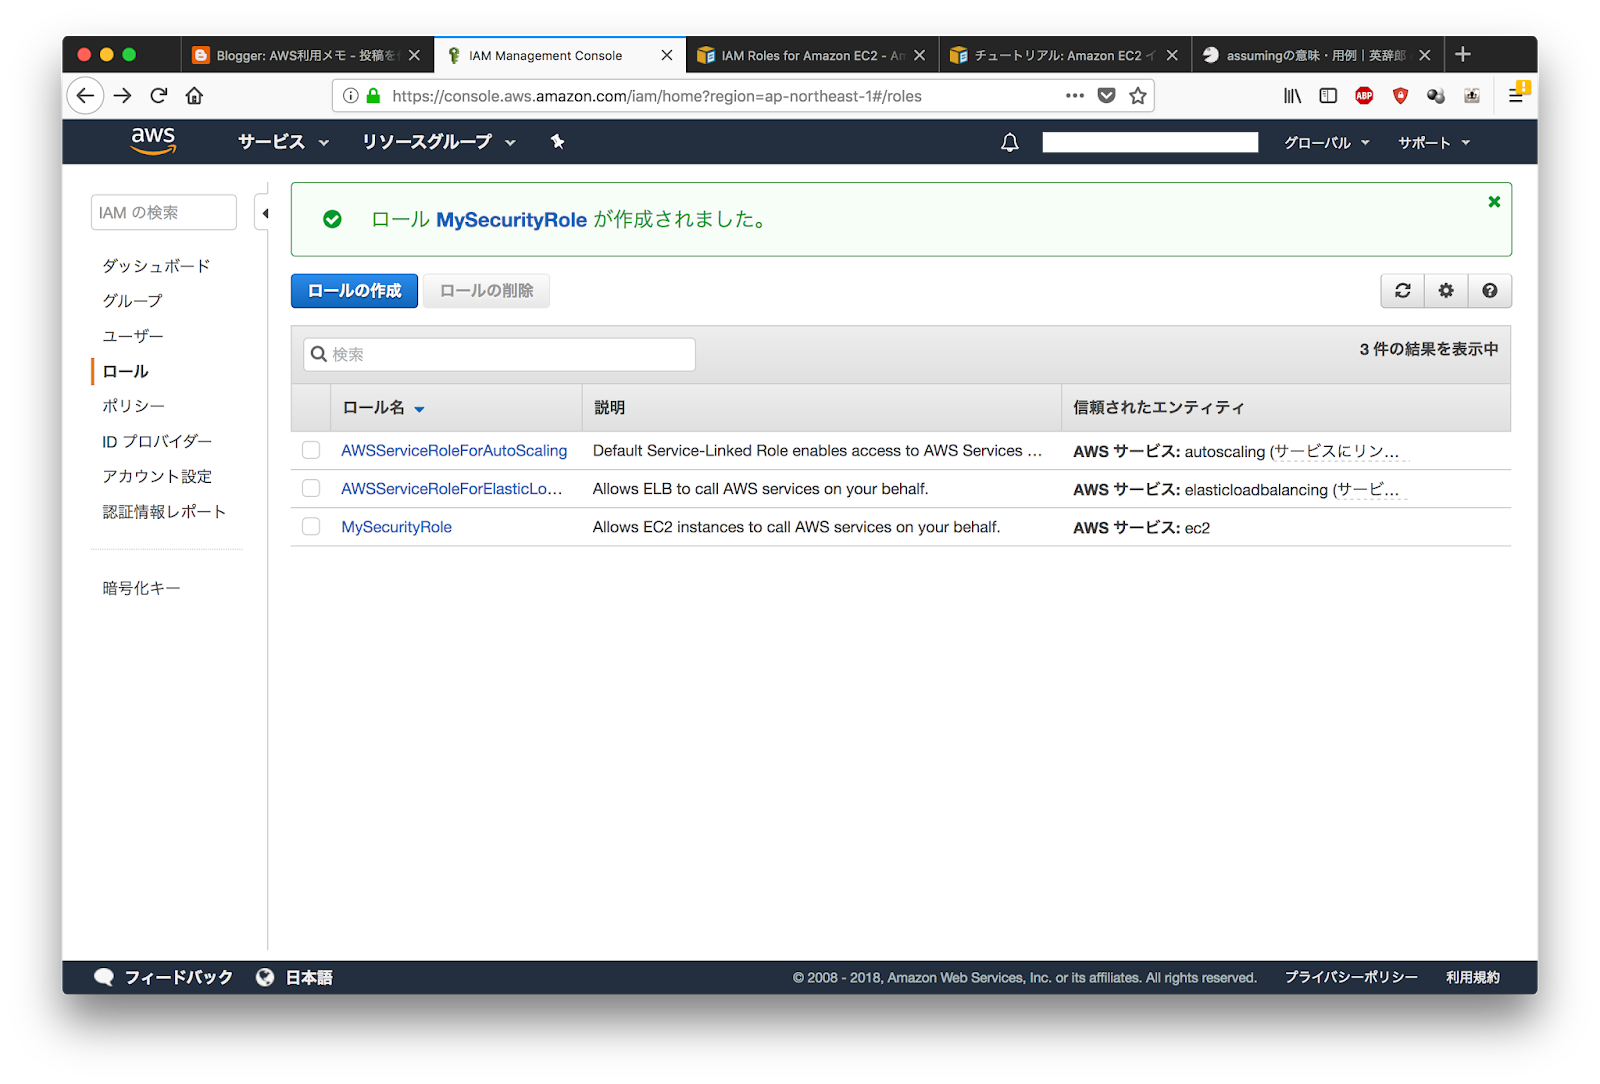
Task: Click the IAM の検索 input field
Action: point(164,212)
